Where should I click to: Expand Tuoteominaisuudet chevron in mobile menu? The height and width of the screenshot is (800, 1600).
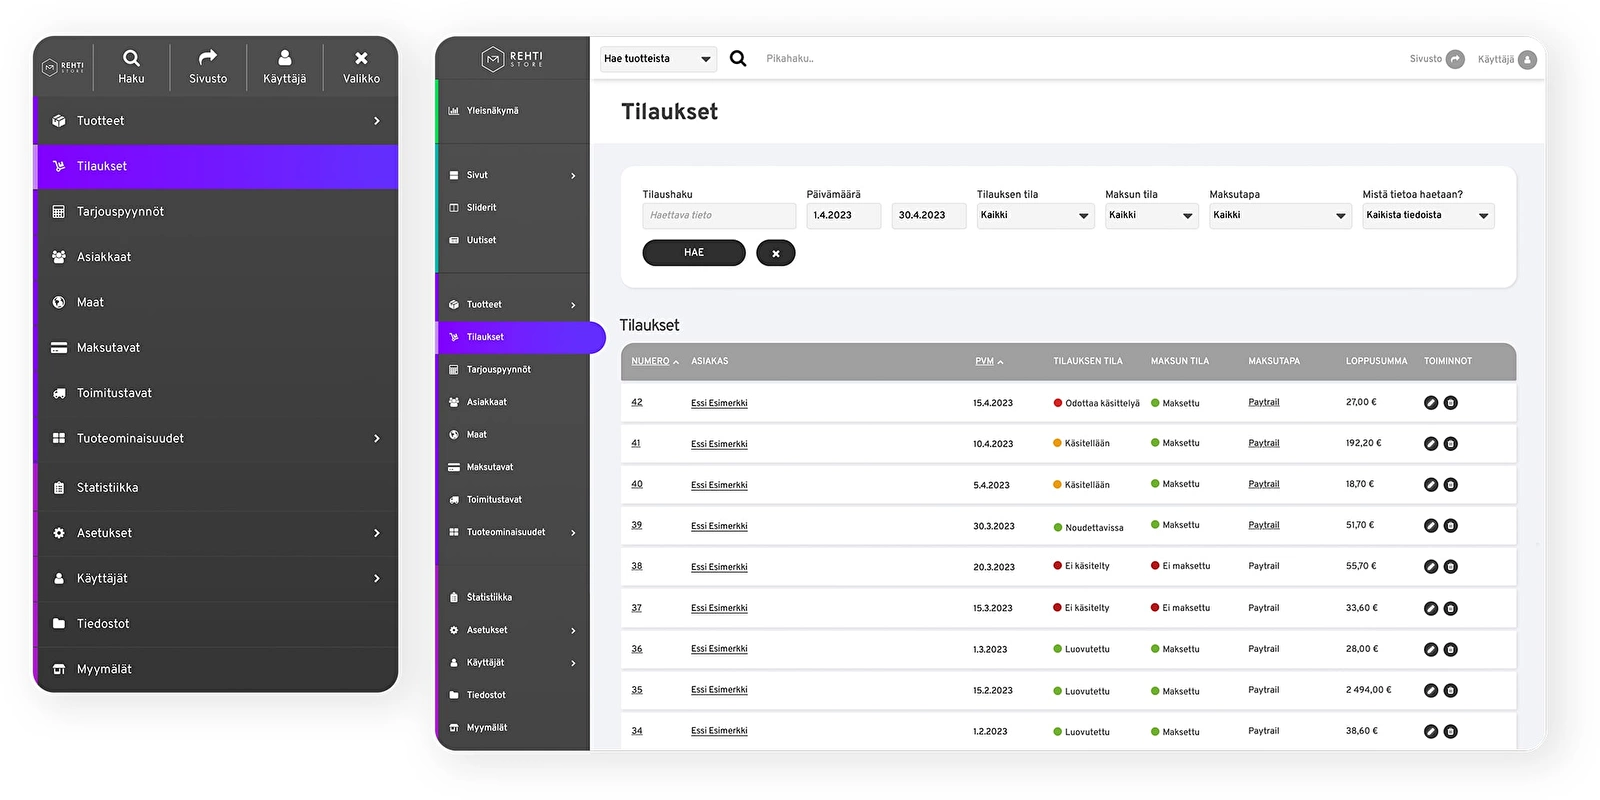(x=377, y=439)
